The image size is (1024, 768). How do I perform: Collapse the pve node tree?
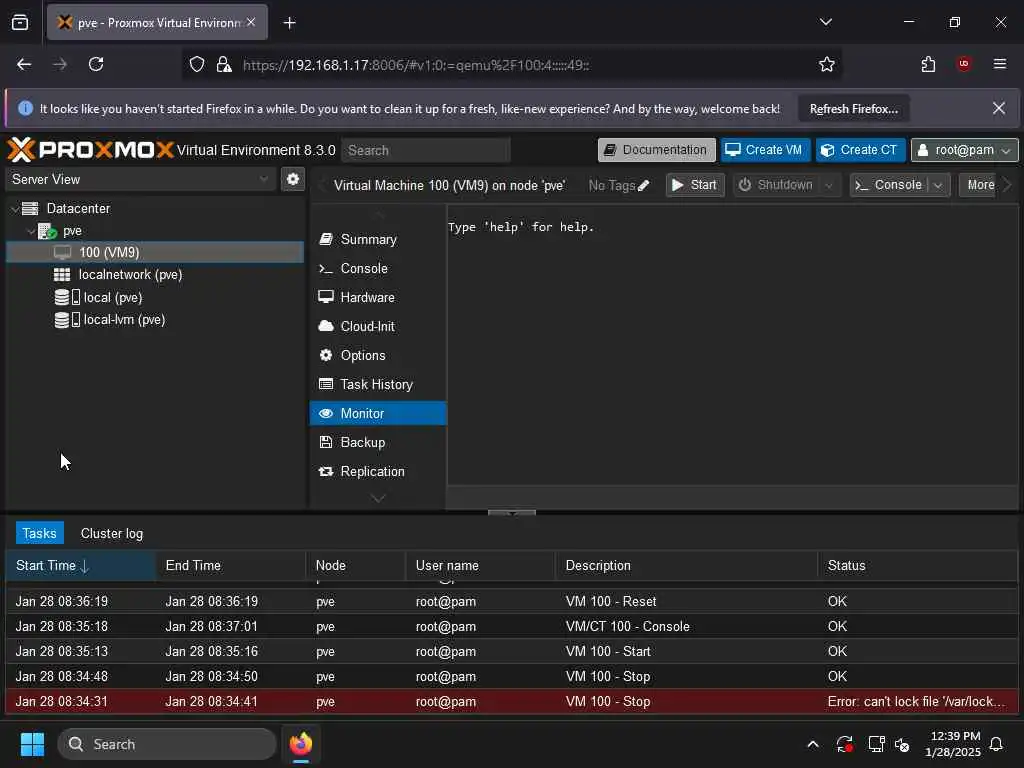click(x=31, y=231)
